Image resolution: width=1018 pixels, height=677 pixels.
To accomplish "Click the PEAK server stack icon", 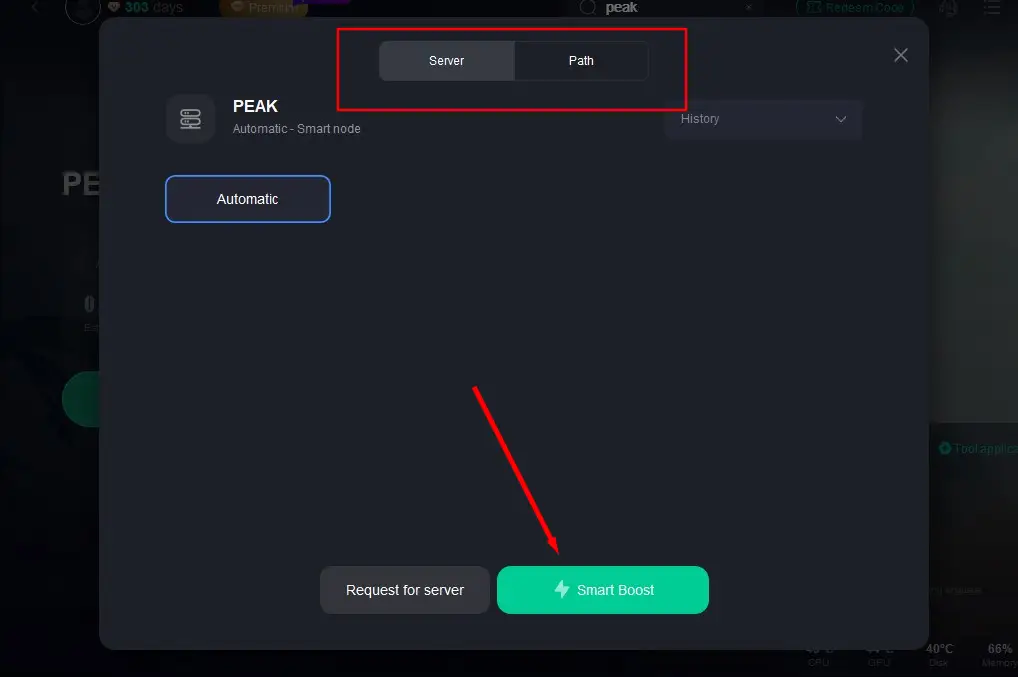I will click(x=190, y=119).
